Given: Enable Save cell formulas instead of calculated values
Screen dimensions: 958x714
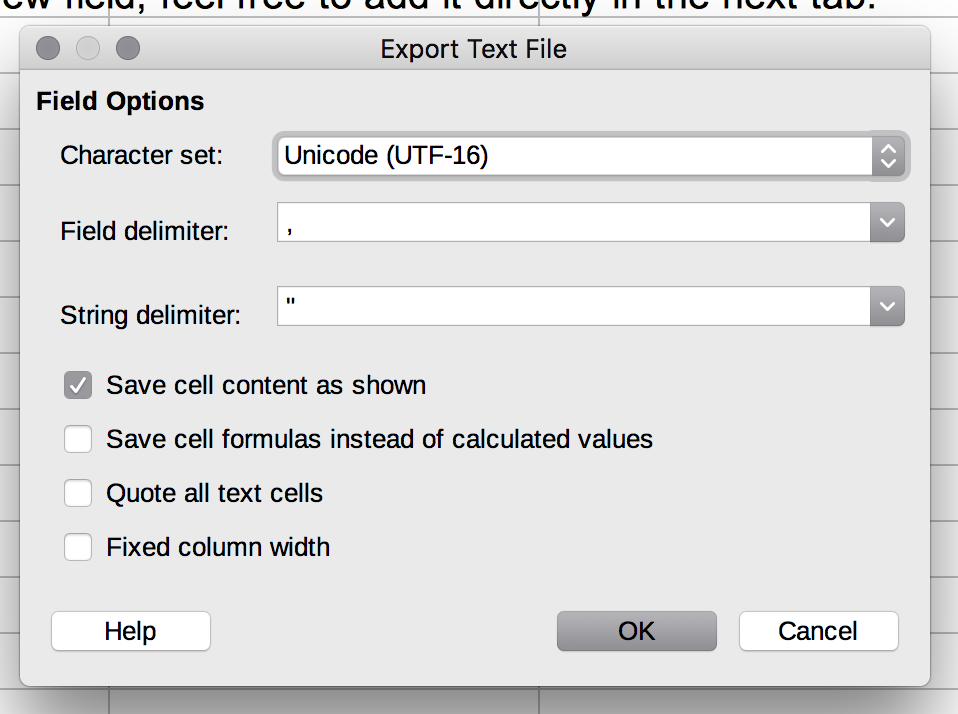Looking at the screenshot, I should click(78, 439).
